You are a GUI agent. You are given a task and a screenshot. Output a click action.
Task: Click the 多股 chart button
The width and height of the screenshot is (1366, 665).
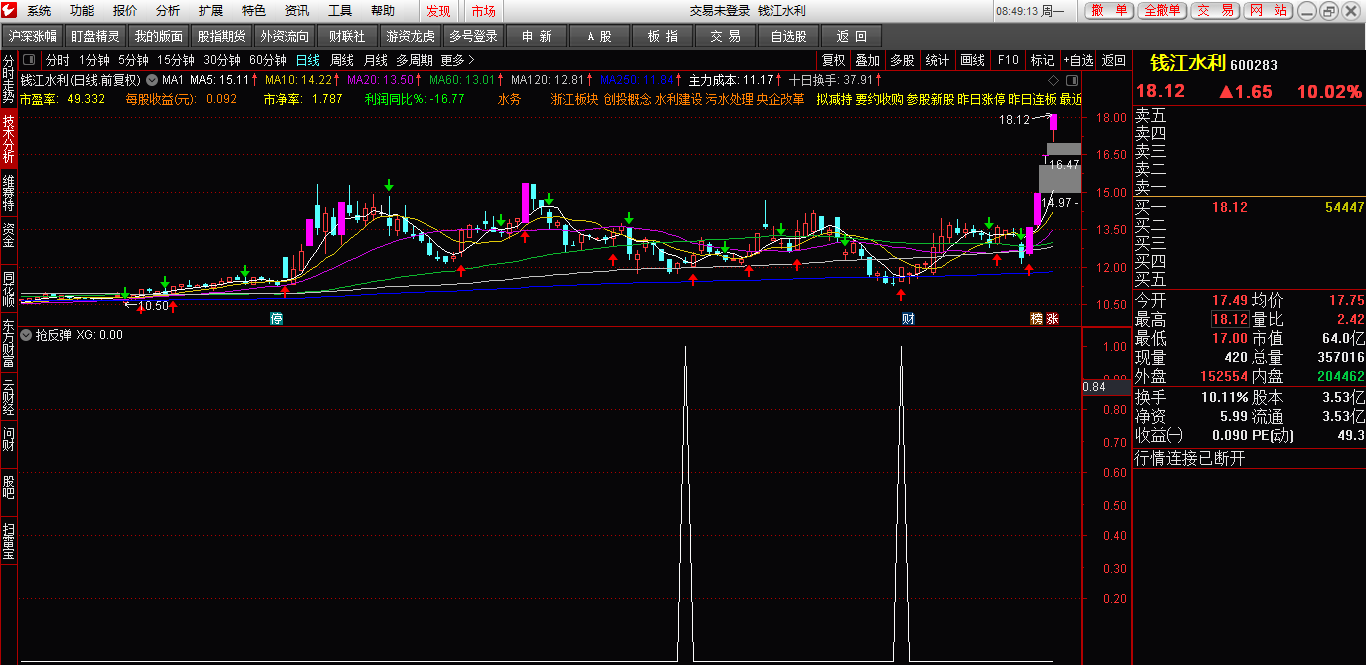pyautogui.click(x=902, y=60)
